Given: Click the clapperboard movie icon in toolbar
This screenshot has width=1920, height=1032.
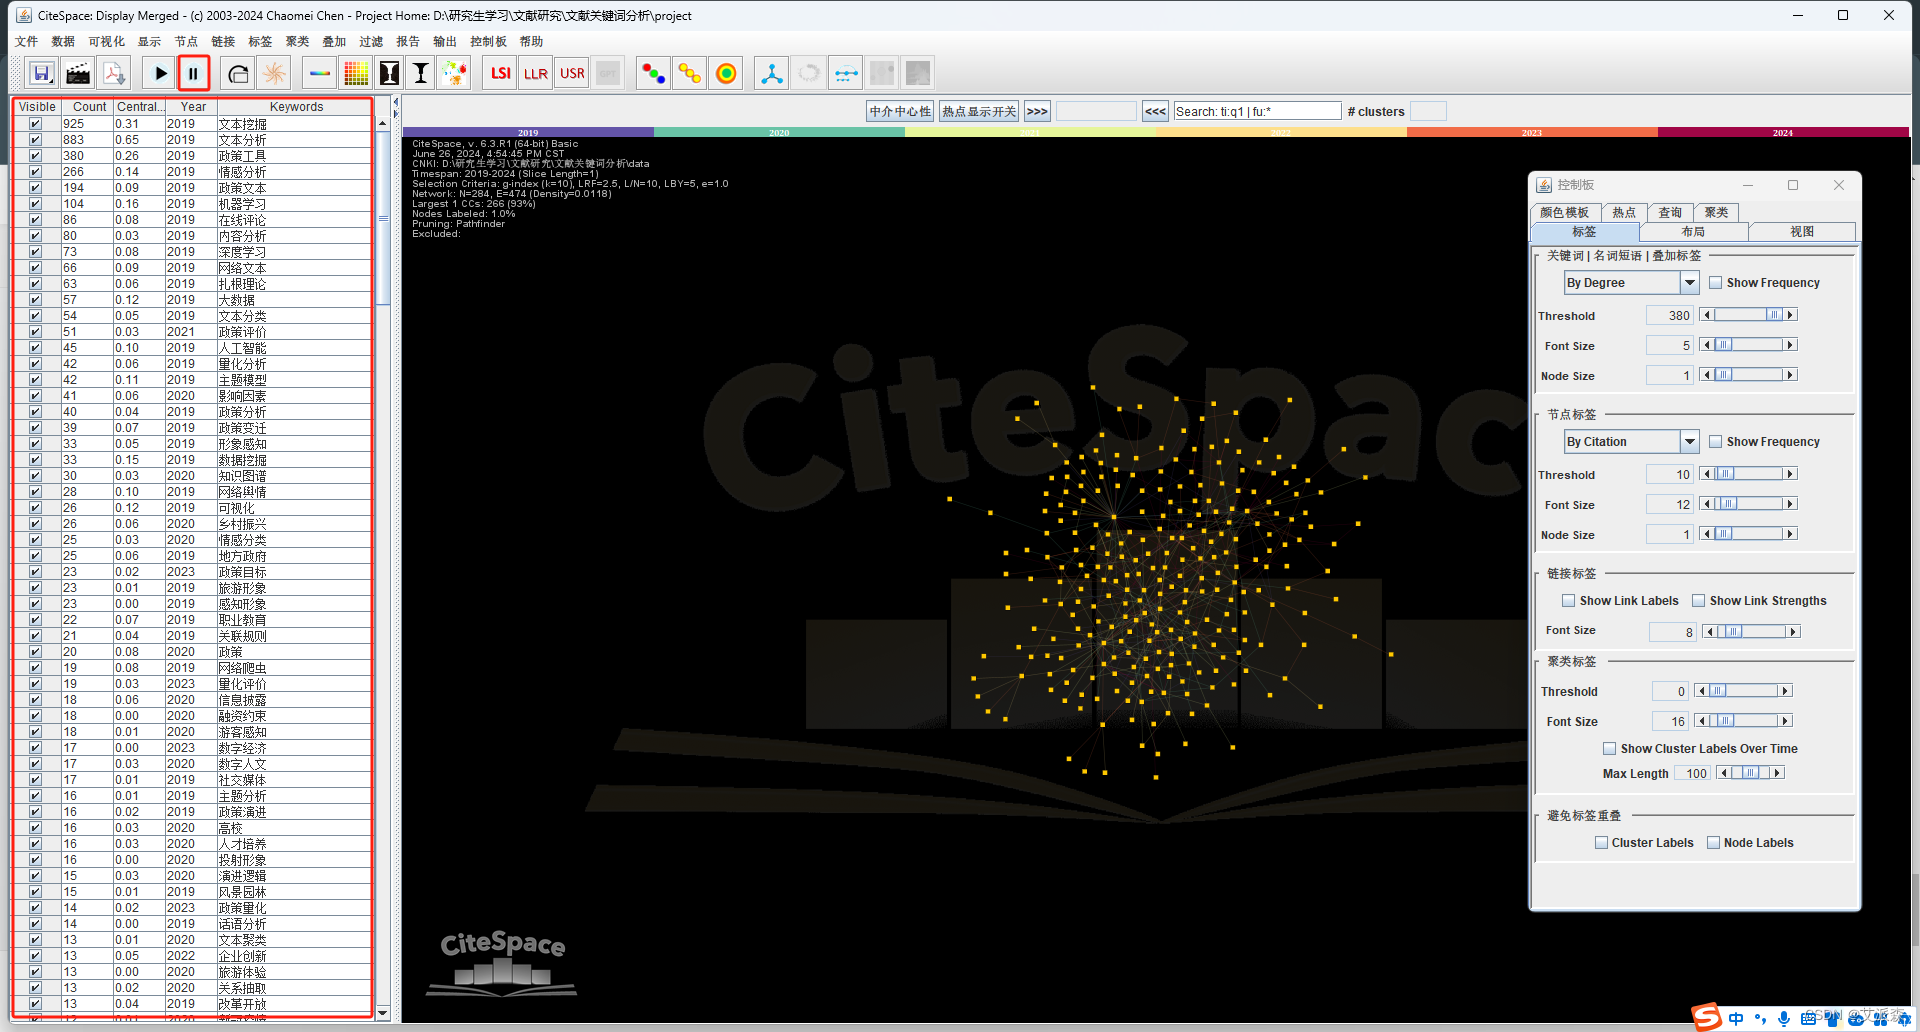Looking at the screenshot, I should pyautogui.click(x=78, y=73).
